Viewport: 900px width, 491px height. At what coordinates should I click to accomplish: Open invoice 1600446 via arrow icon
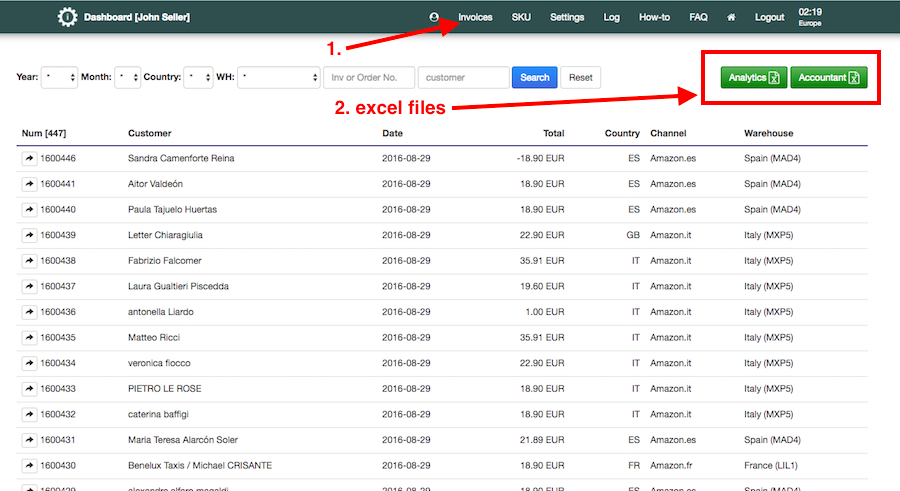[29, 158]
